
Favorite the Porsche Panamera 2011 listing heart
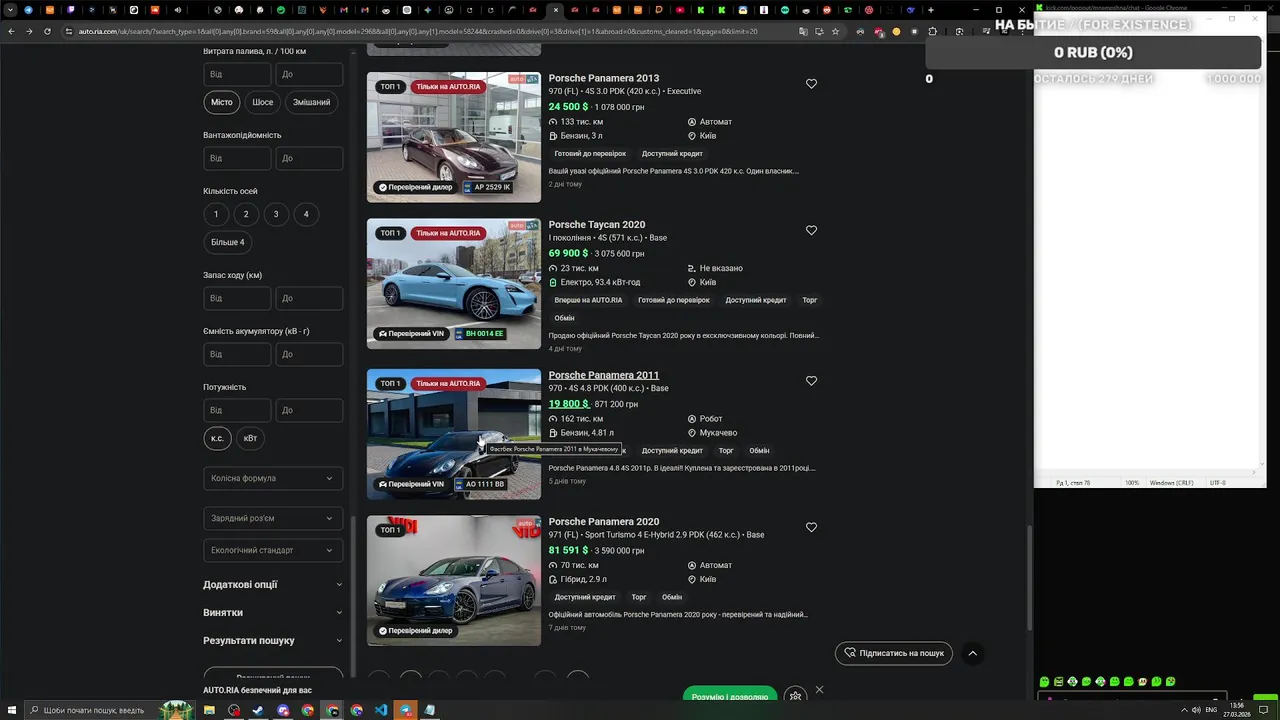coord(811,381)
